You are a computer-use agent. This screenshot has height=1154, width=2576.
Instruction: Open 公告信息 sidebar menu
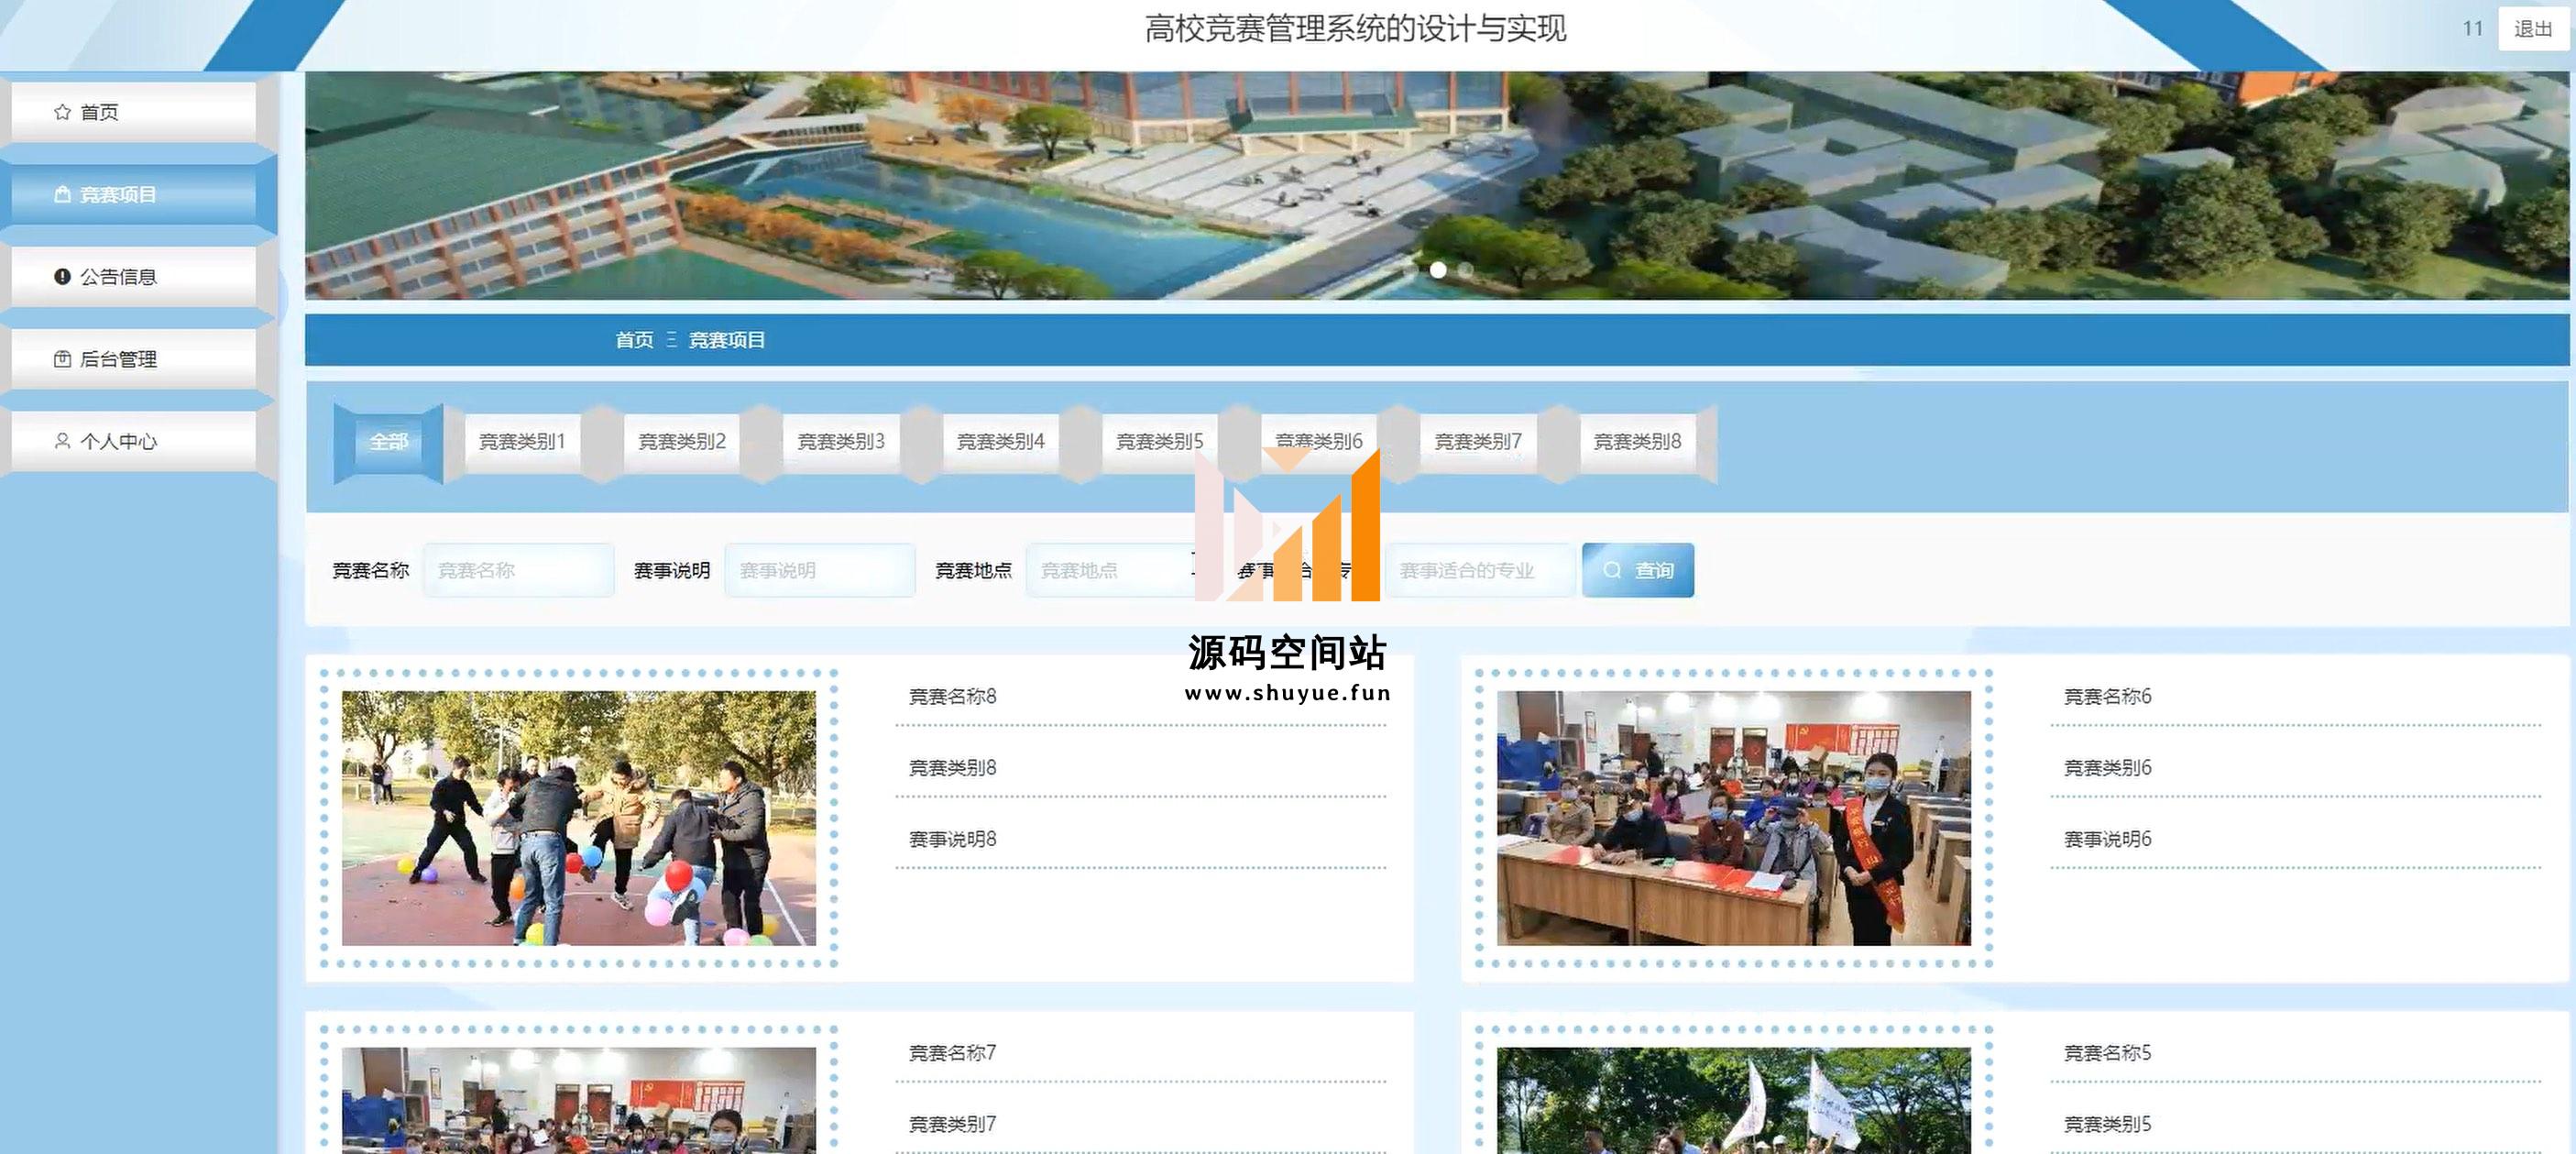click(x=134, y=277)
